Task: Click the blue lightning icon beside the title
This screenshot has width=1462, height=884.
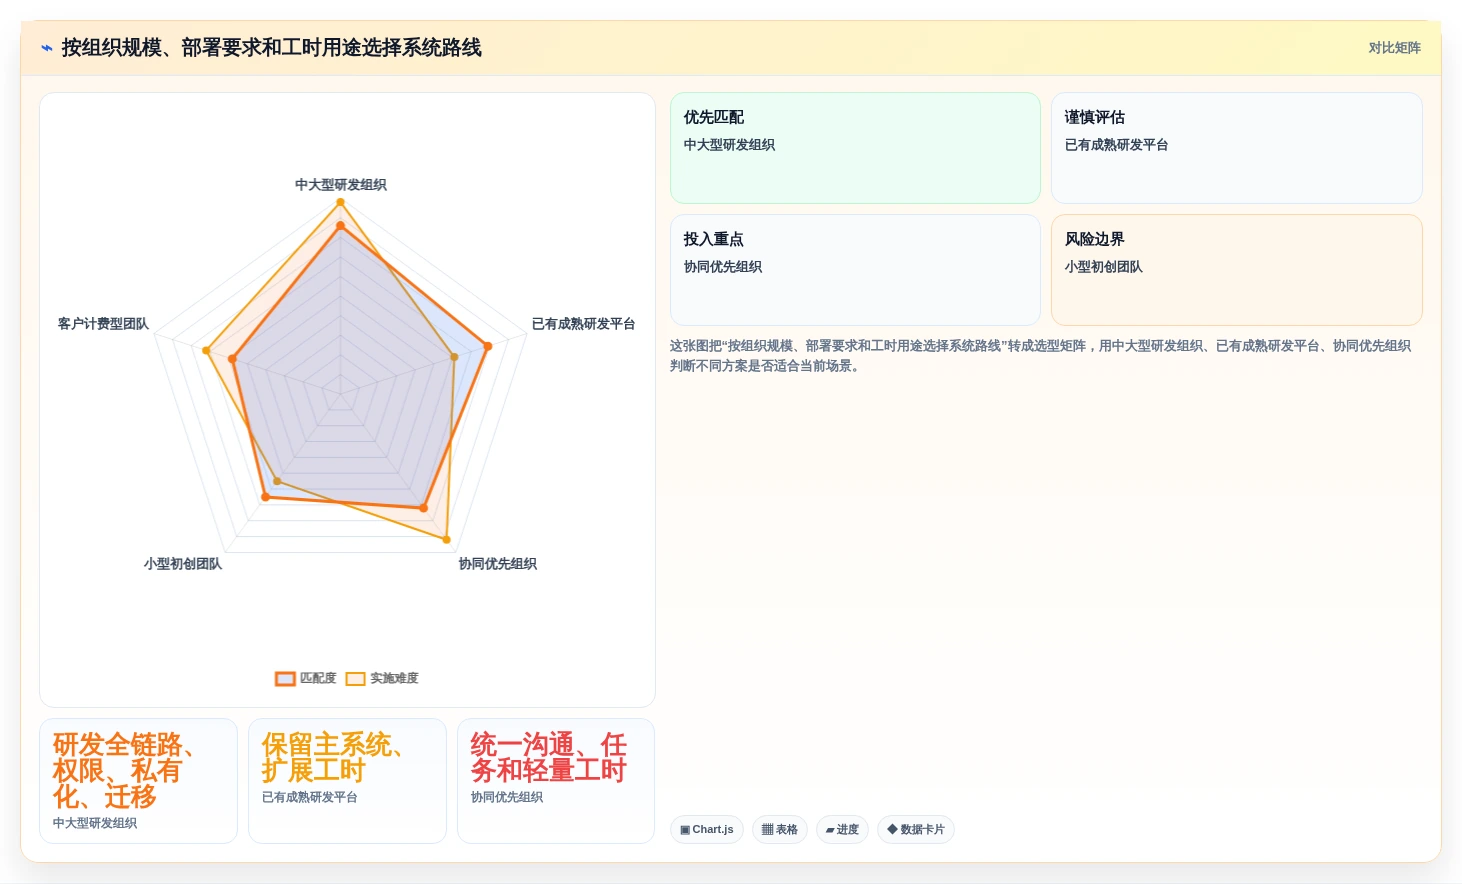Action: click(46, 48)
